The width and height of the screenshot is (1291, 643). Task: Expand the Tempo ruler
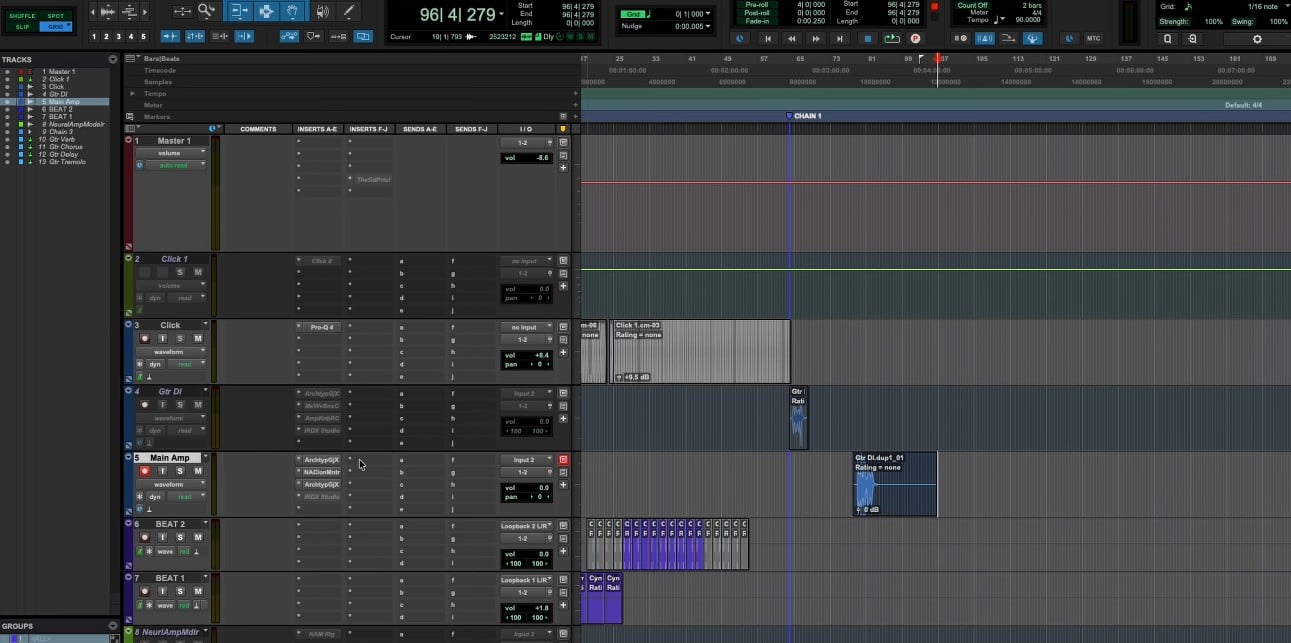[132, 93]
